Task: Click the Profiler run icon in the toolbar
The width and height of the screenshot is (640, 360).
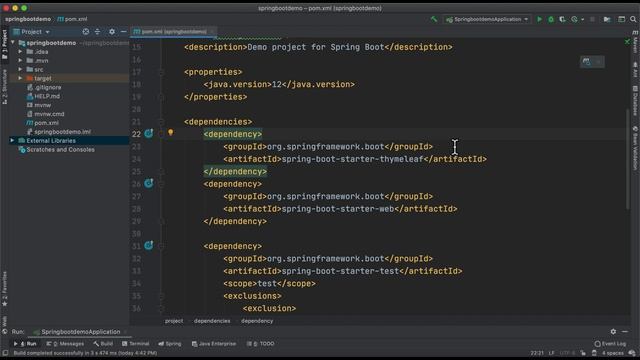Action: click(x=574, y=19)
